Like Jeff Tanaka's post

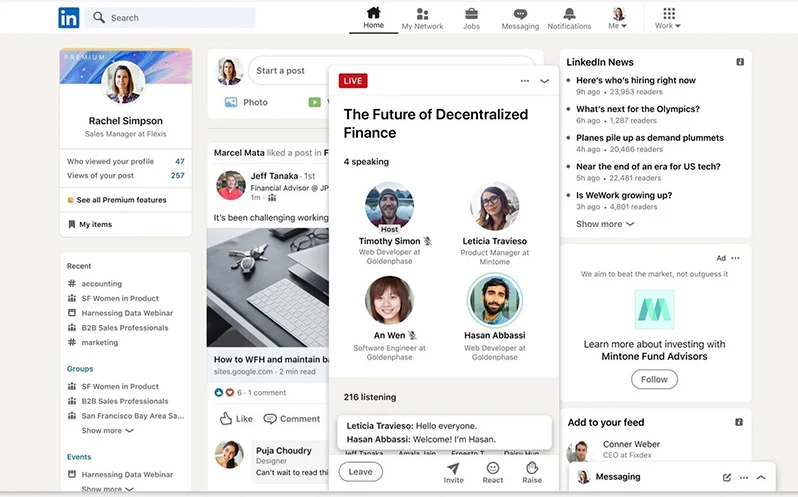[236, 419]
